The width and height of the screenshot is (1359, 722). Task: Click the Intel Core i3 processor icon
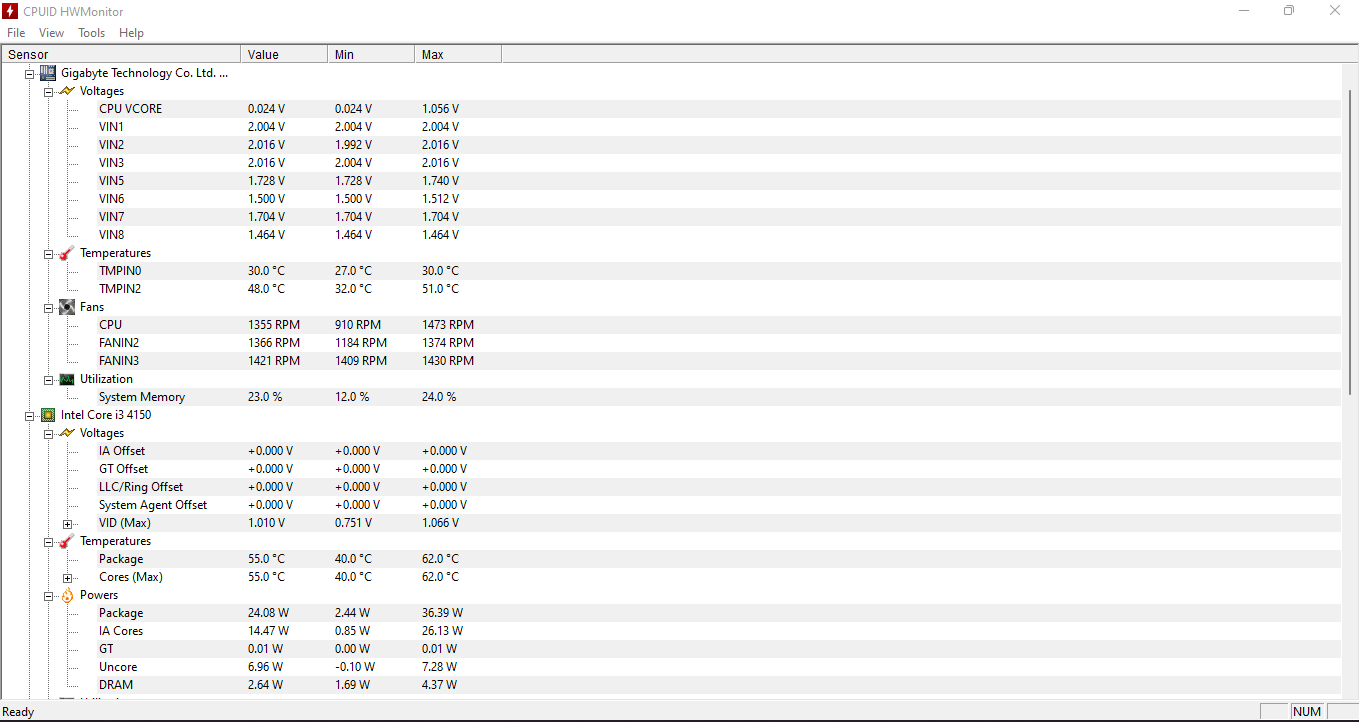pos(47,415)
